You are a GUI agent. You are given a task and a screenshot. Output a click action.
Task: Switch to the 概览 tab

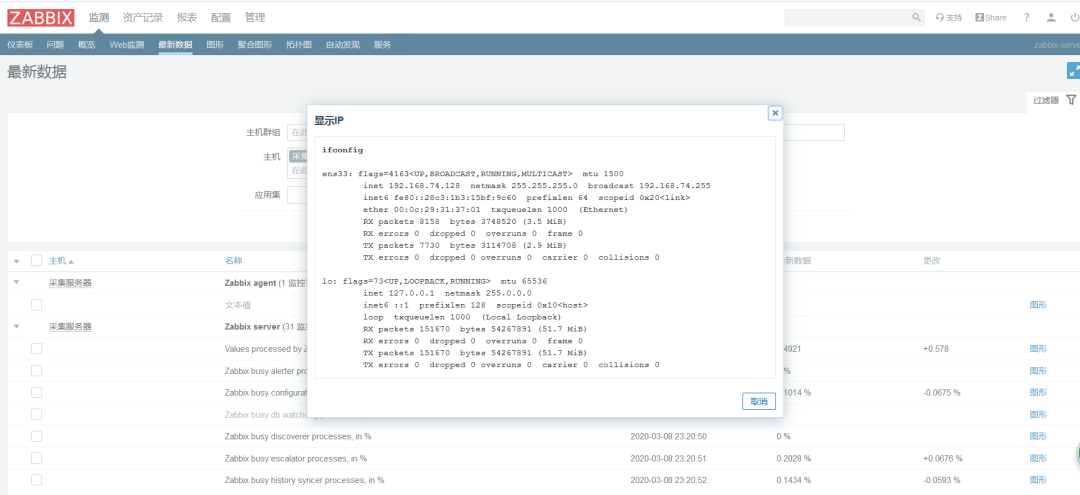pos(87,45)
